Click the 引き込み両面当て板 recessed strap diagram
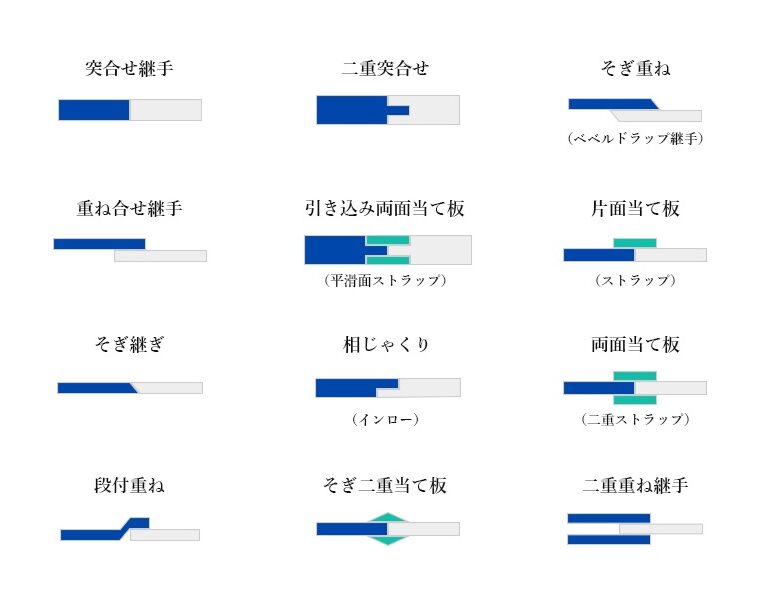Viewport: 769px width, 594px height. point(388,250)
